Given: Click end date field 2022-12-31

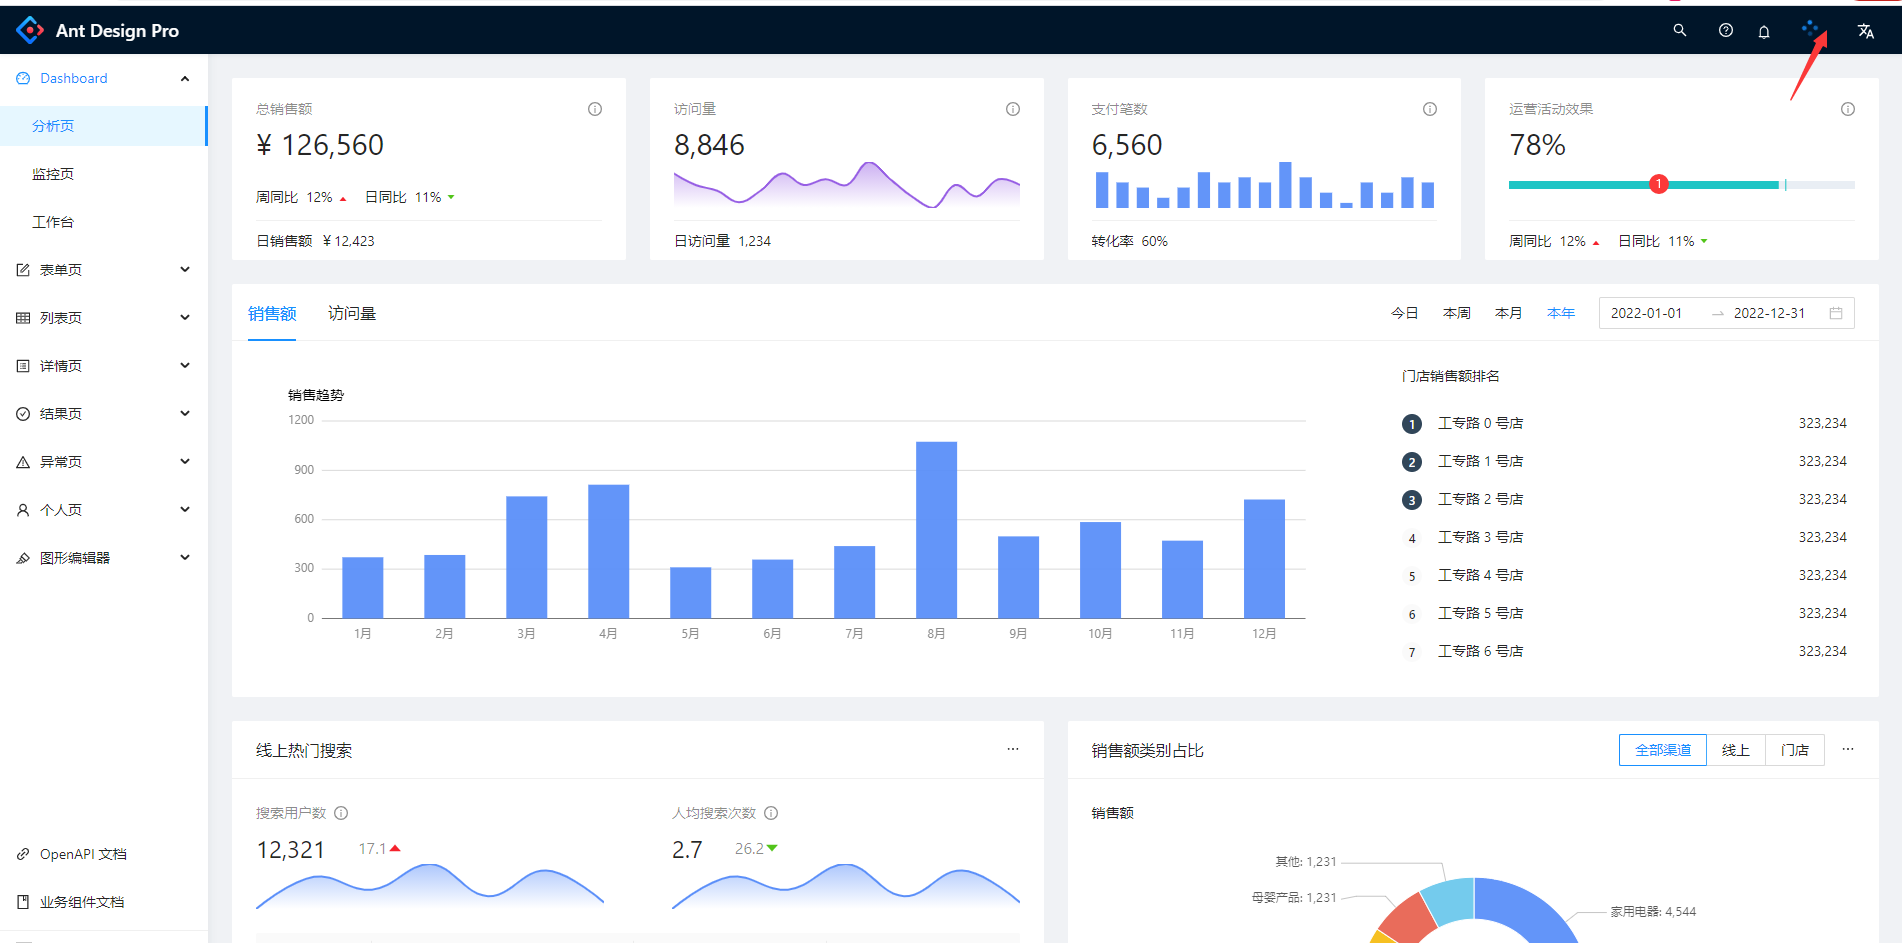Looking at the screenshot, I should point(1770,313).
